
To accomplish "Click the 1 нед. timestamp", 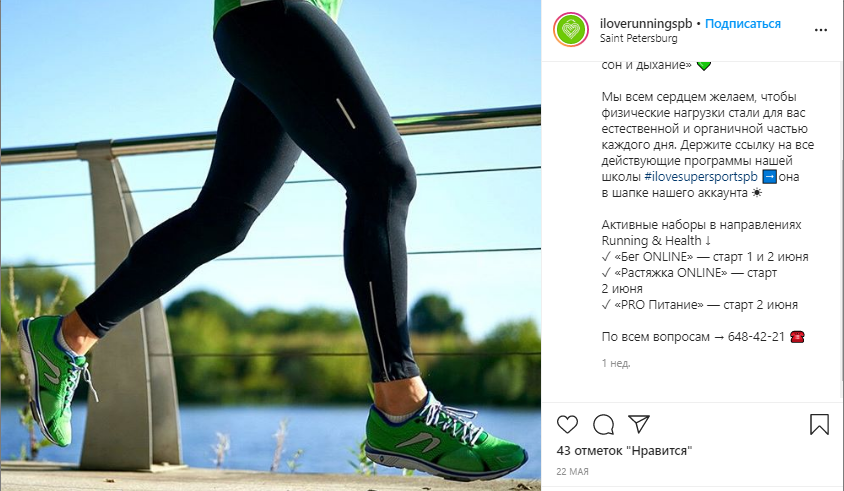I will point(616,363).
